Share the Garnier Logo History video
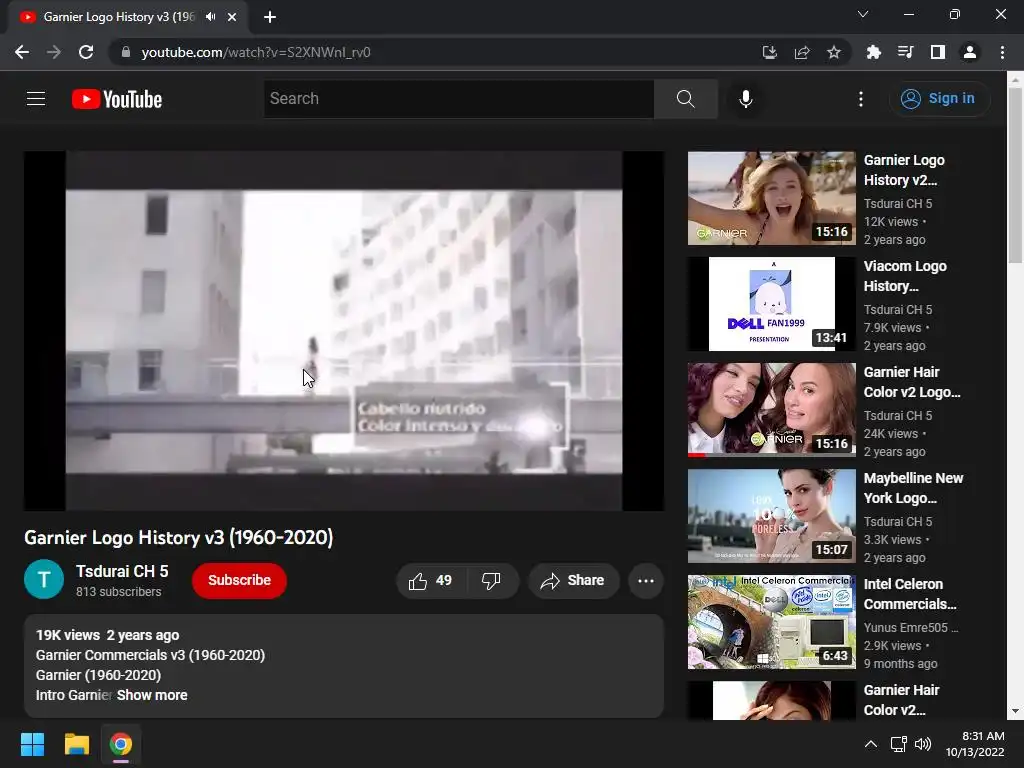 click(573, 581)
